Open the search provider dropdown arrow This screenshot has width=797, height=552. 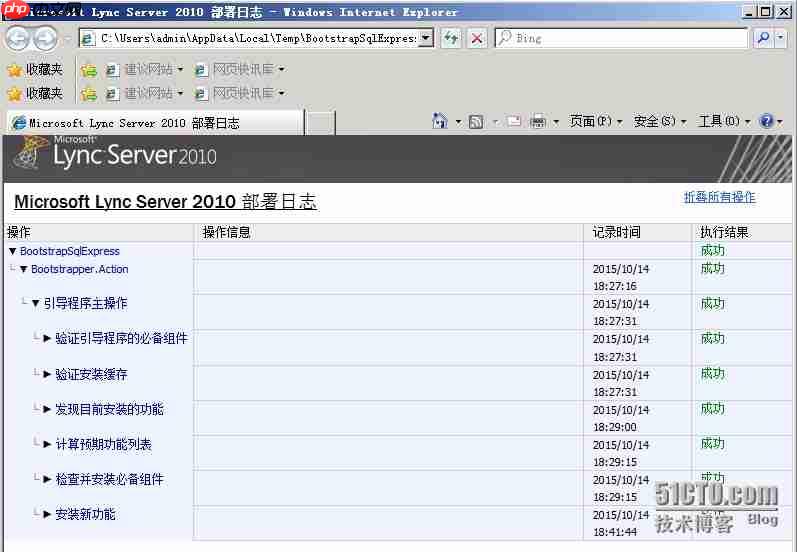coord(781,38)
